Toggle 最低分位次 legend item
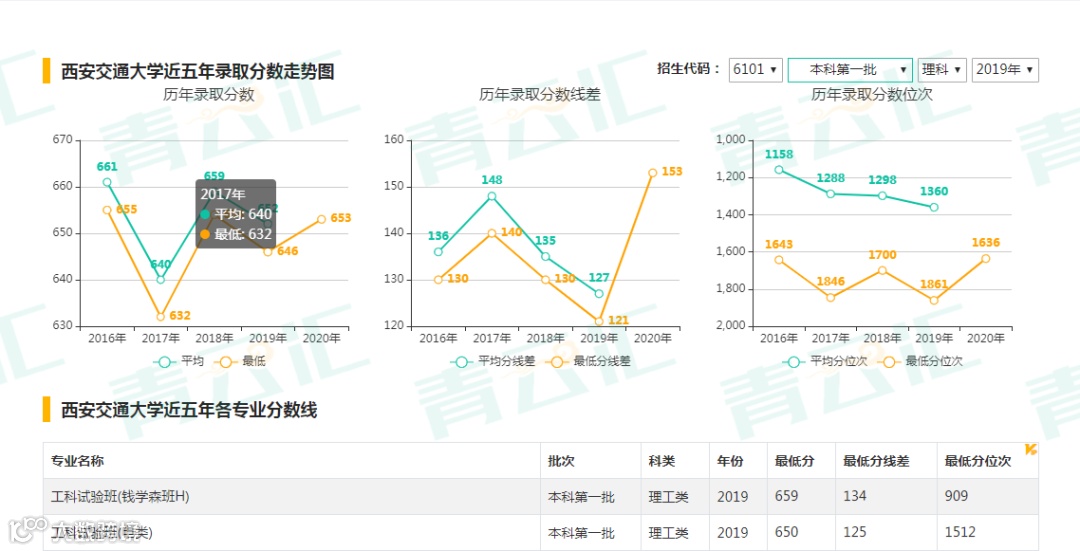 click(x=920, y=361)
